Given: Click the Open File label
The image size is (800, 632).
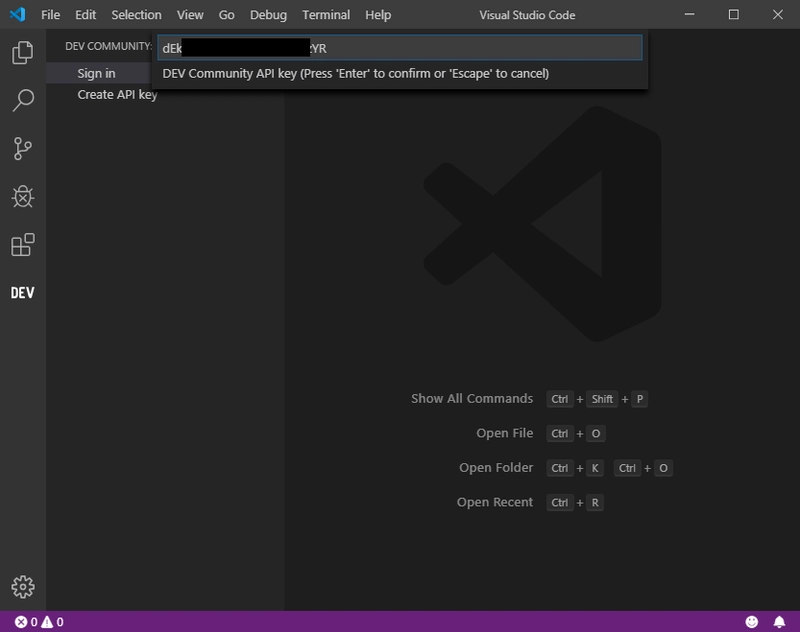Looking at the screenshot, I should coord(504,433).
